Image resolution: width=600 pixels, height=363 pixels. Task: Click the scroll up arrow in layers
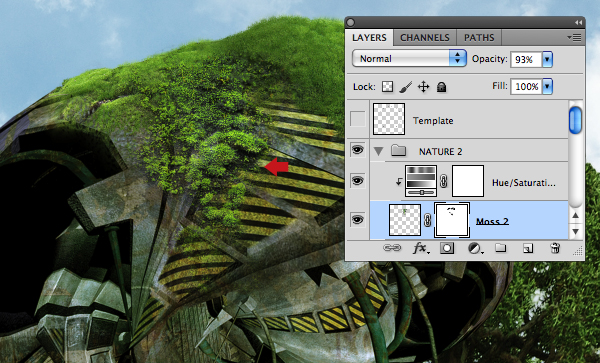pos(575,215)
